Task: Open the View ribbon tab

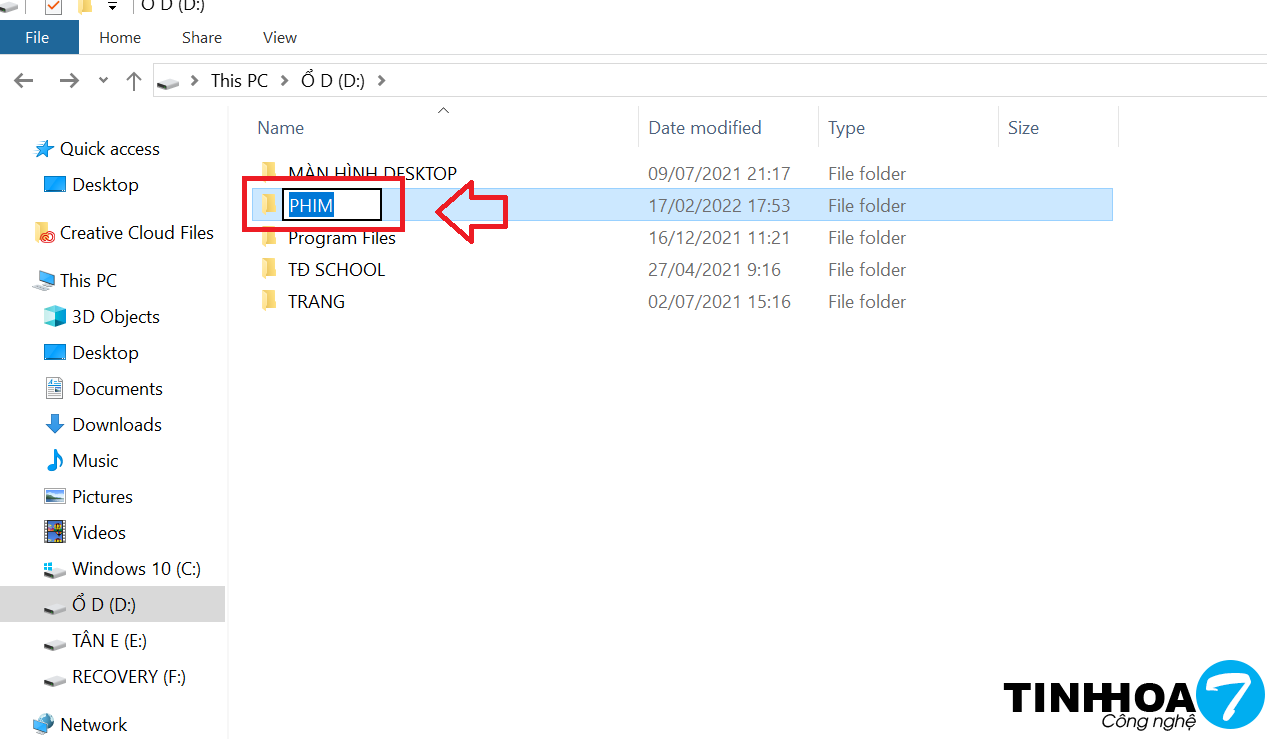Action: tap(280, 37)
